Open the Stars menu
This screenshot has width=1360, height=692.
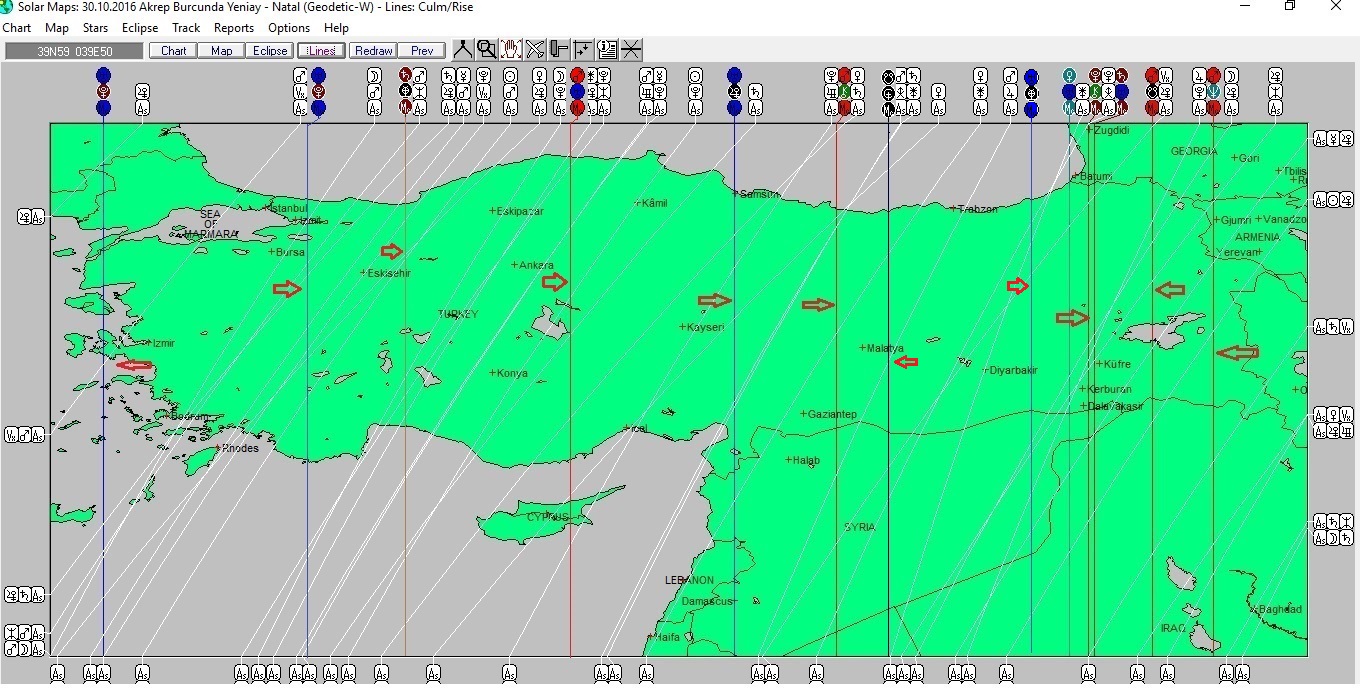pyautogui.click(x=96, y=28)
